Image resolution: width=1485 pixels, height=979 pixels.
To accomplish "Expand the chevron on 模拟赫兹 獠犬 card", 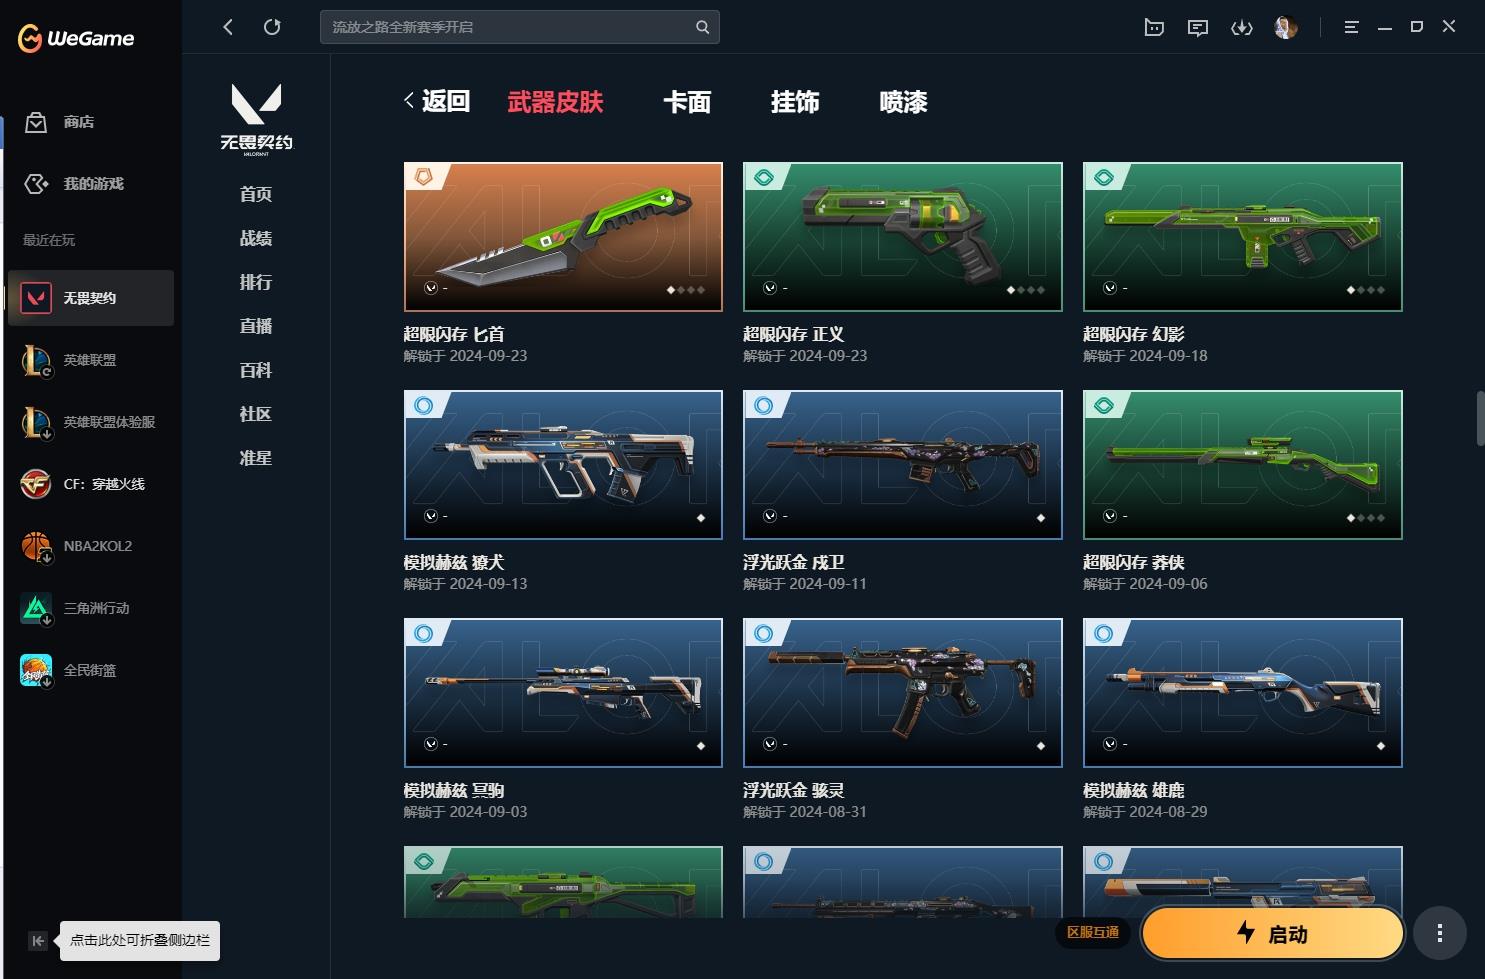I will pos(430,516).
